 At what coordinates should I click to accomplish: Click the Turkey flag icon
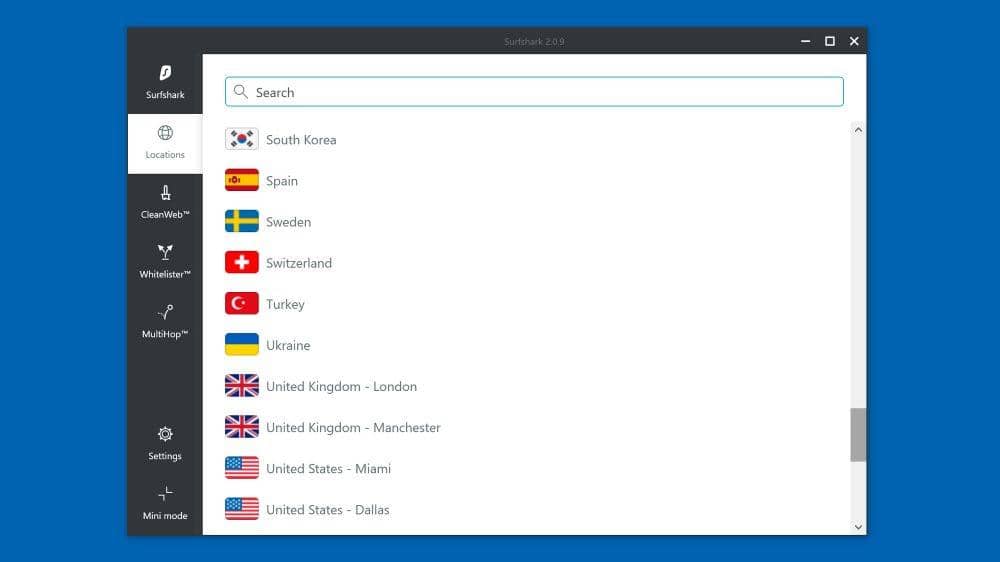242,304
